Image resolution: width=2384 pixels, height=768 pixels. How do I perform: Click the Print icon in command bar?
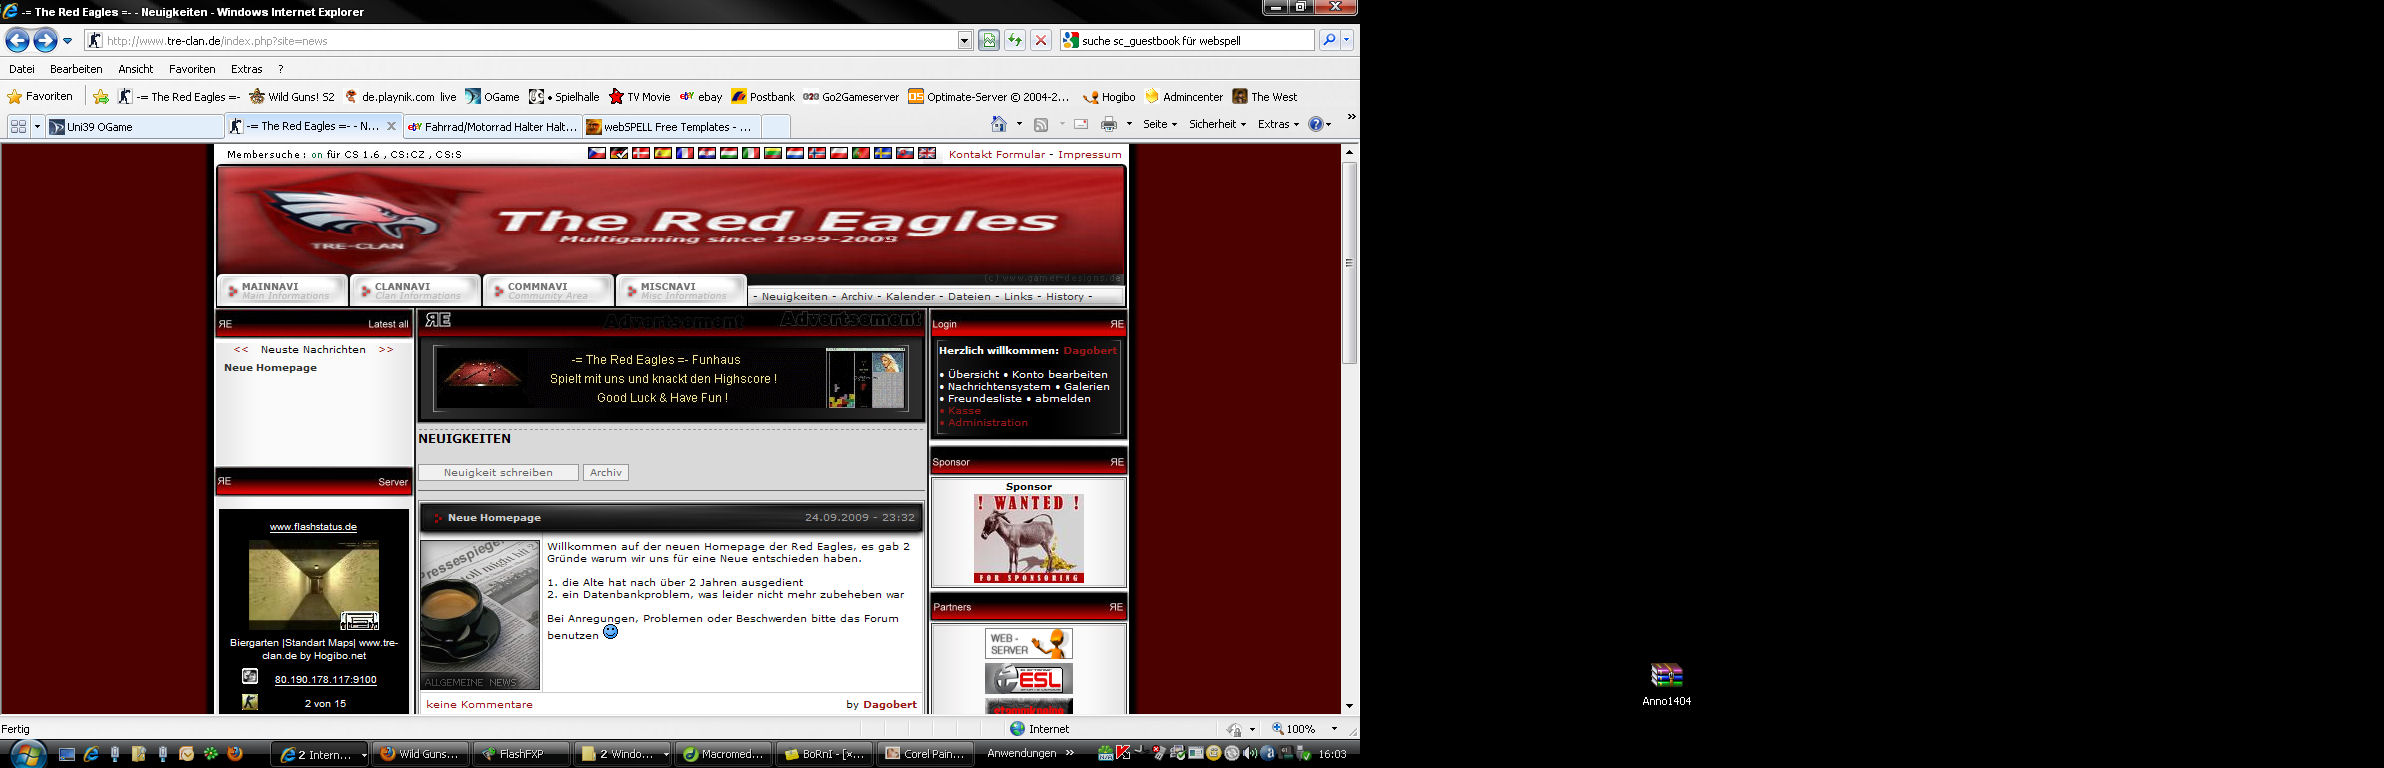point(1109,124)
